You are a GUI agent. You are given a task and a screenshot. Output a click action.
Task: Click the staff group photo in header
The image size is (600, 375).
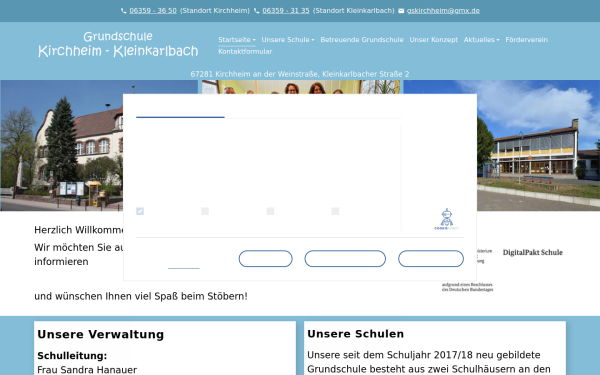(x=301, y=87)
